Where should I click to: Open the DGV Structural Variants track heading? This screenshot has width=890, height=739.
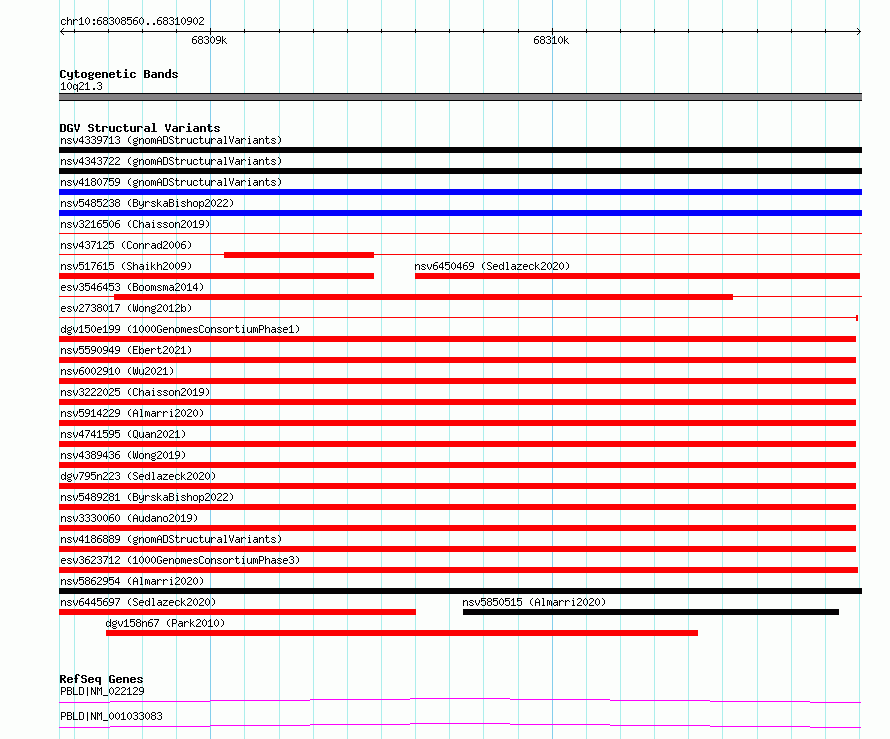(140, 128)
